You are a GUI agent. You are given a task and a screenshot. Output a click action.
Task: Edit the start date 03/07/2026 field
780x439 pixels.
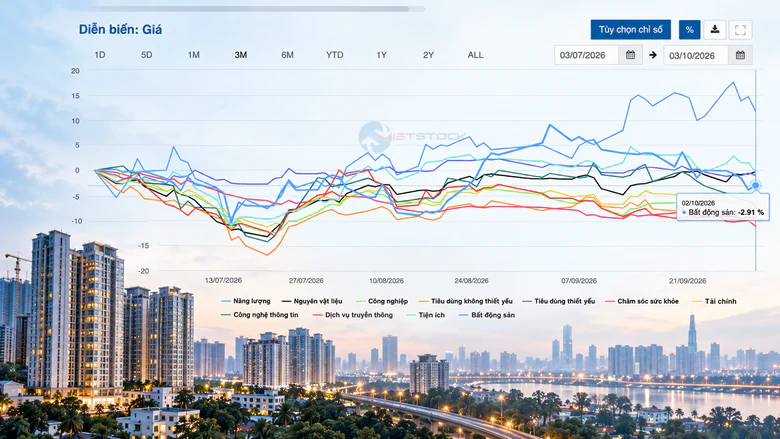(x=586, y=55)
